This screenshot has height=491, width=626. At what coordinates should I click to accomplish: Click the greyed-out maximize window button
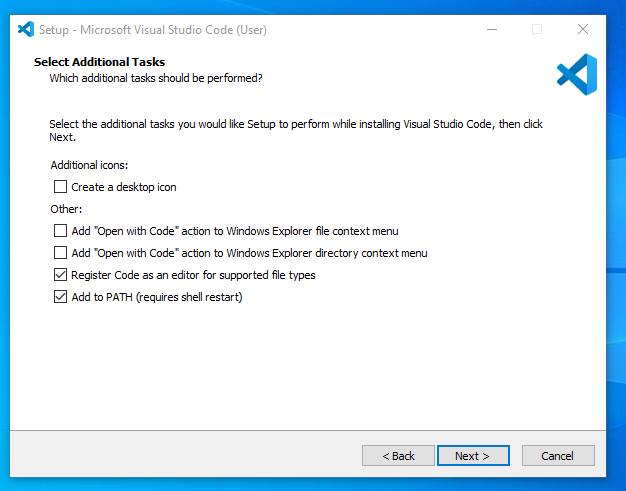coord(537,29)
